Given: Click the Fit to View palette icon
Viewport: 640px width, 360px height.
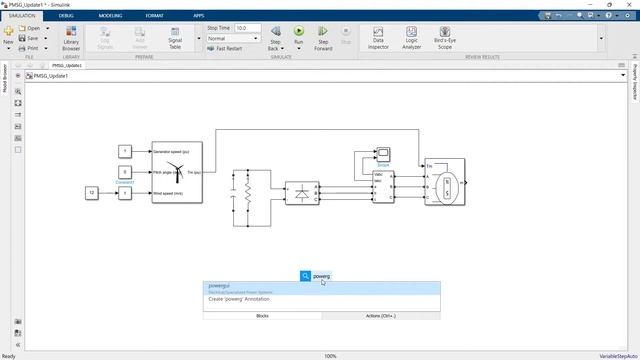Looking at the screenshot, I should [x=18, y=103].
